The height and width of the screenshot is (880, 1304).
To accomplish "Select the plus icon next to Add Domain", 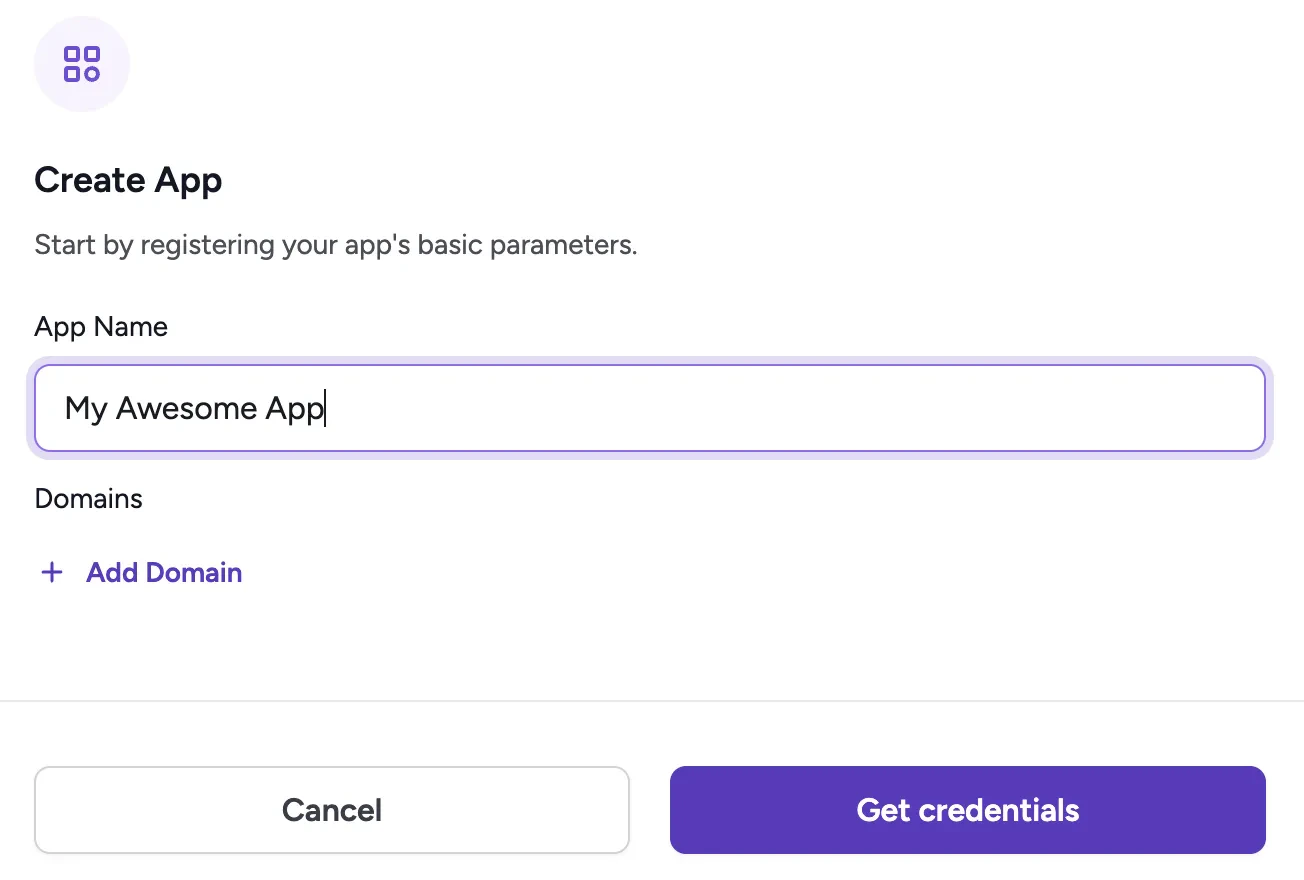I will tap(51, 572).
